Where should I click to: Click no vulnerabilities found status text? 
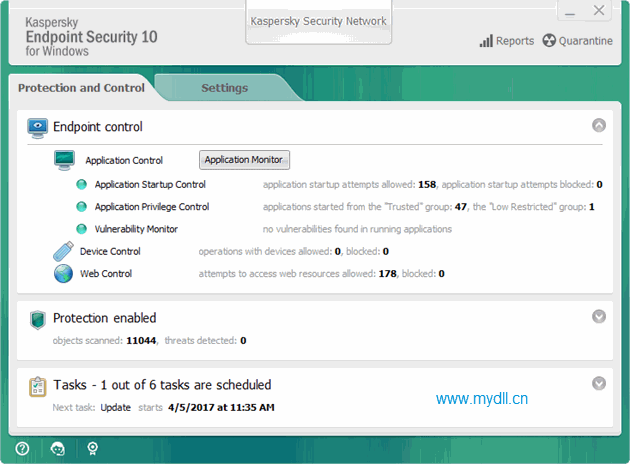pyautogui.click(x=357, y=229)
